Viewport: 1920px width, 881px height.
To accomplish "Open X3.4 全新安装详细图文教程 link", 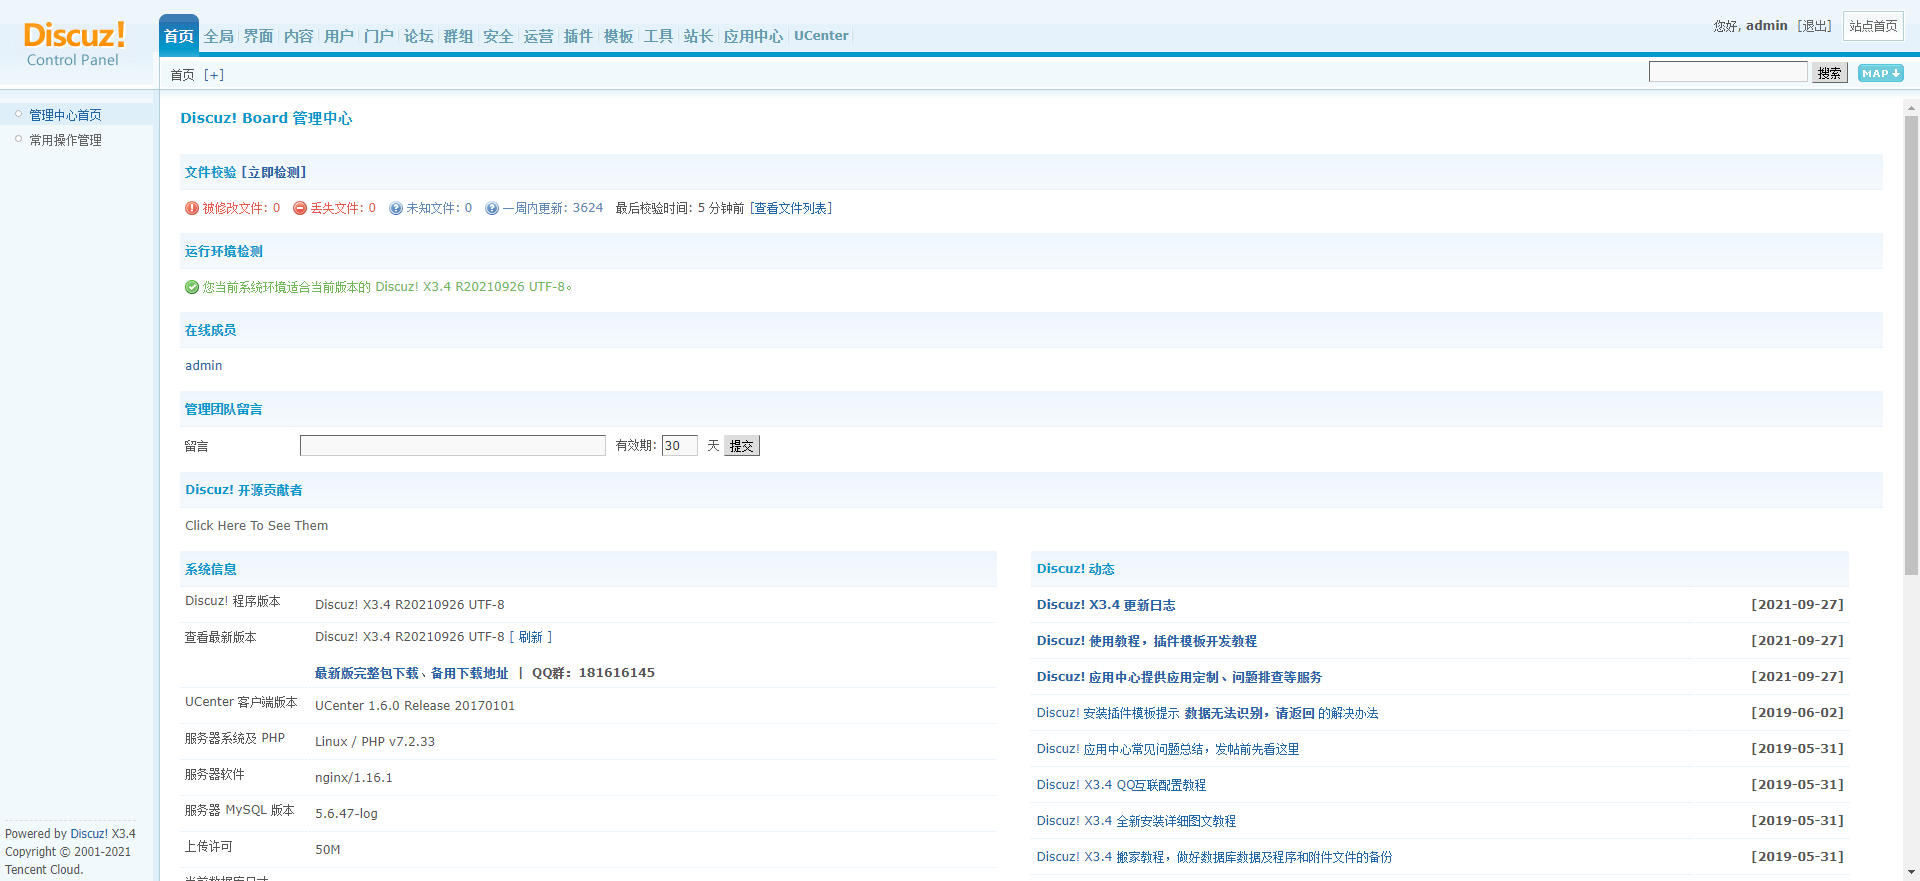I will (1136, 821).
